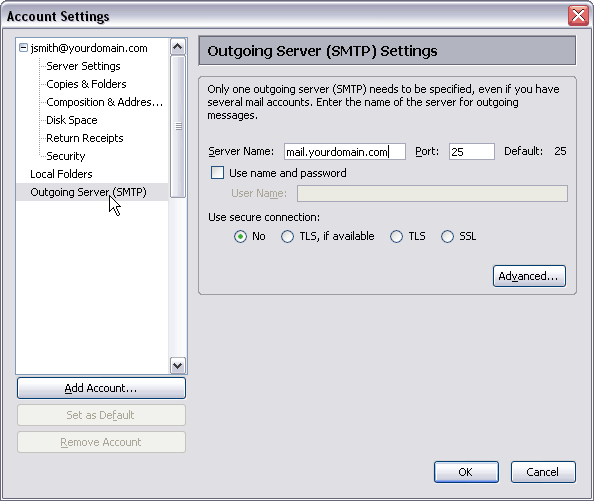Open Advanced SMTP settings
The image size is (594, 501).
(529, 276)
